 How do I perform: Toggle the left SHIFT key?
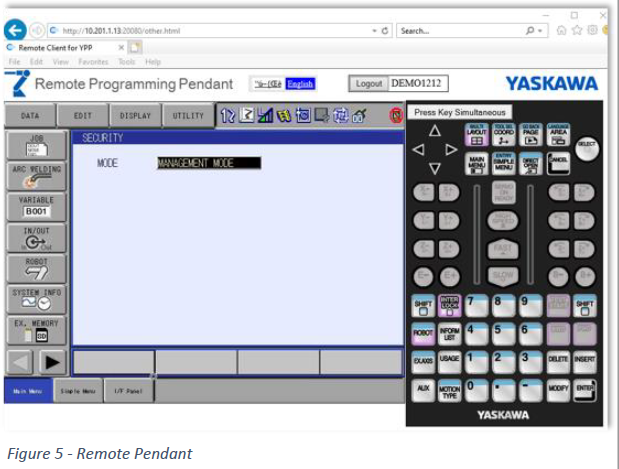coord(423,306)
